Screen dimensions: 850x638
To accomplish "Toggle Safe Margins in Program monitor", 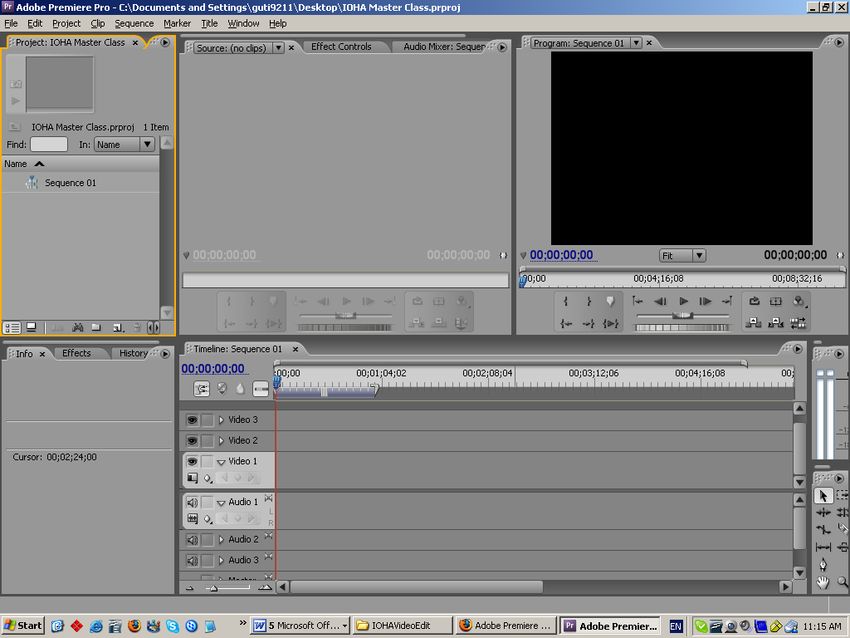I will 776,301.
